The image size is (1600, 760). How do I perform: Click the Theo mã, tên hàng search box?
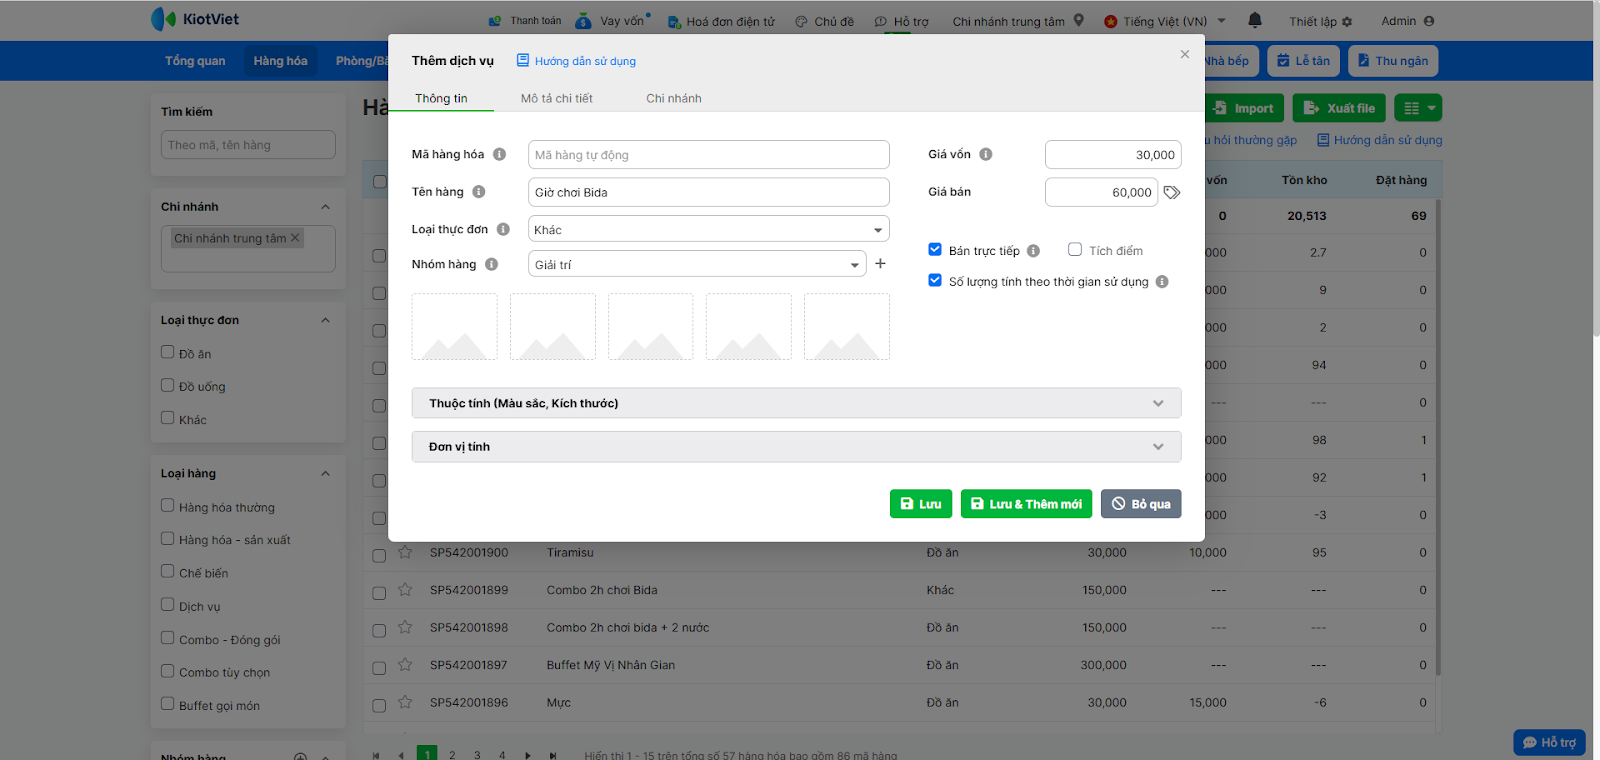coord(248,145)
